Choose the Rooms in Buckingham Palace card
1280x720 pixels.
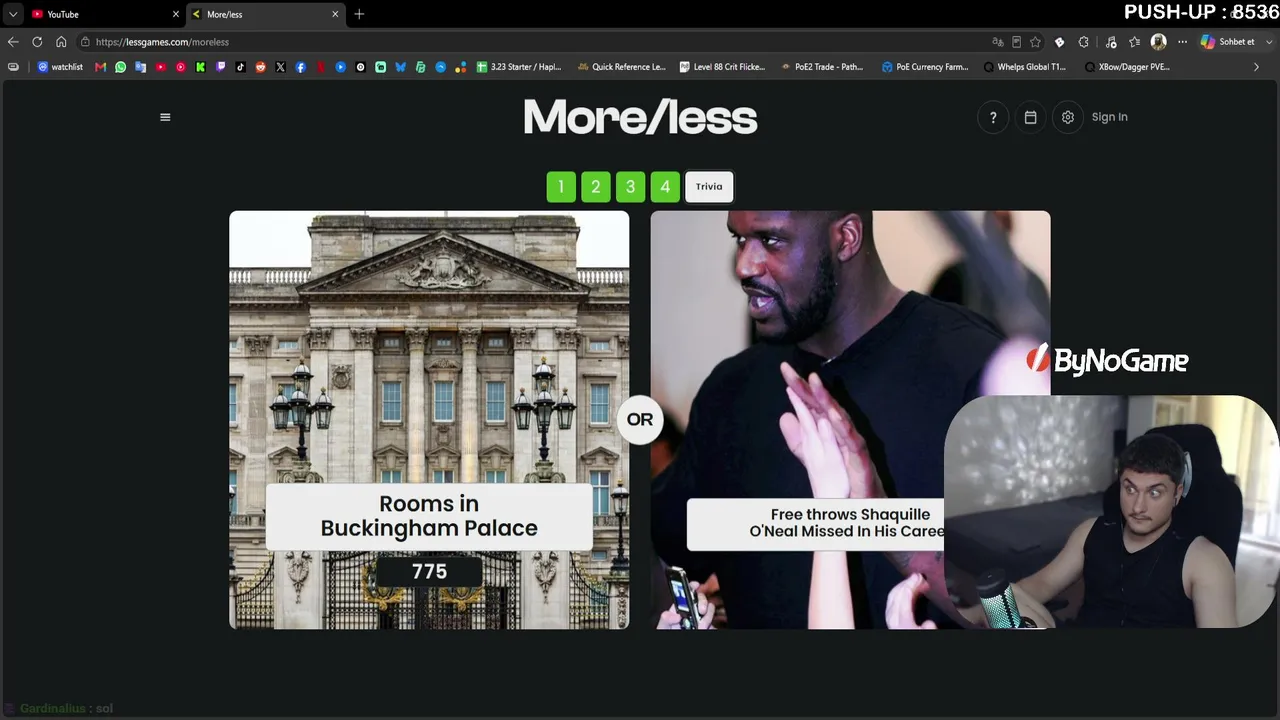click(x=429, y=420)
